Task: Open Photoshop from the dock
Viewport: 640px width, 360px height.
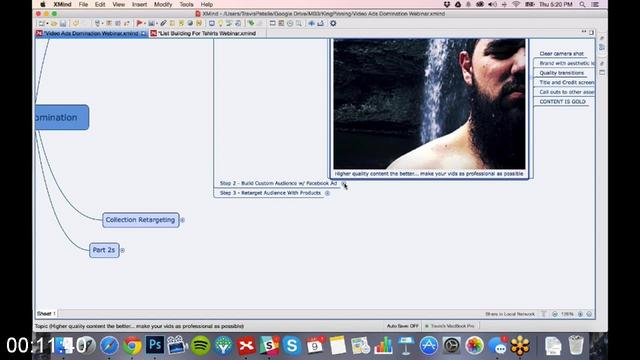Action: [155, 346]
